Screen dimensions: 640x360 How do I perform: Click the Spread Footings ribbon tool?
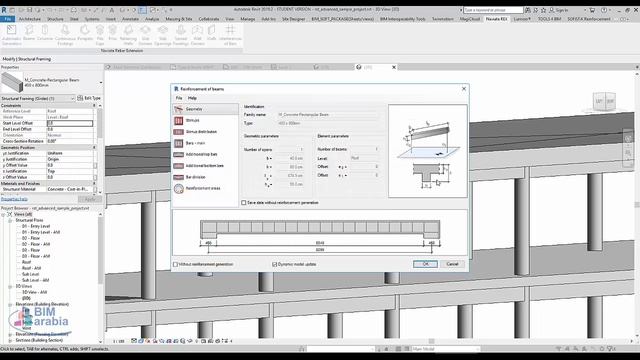(x=181, y=34)
